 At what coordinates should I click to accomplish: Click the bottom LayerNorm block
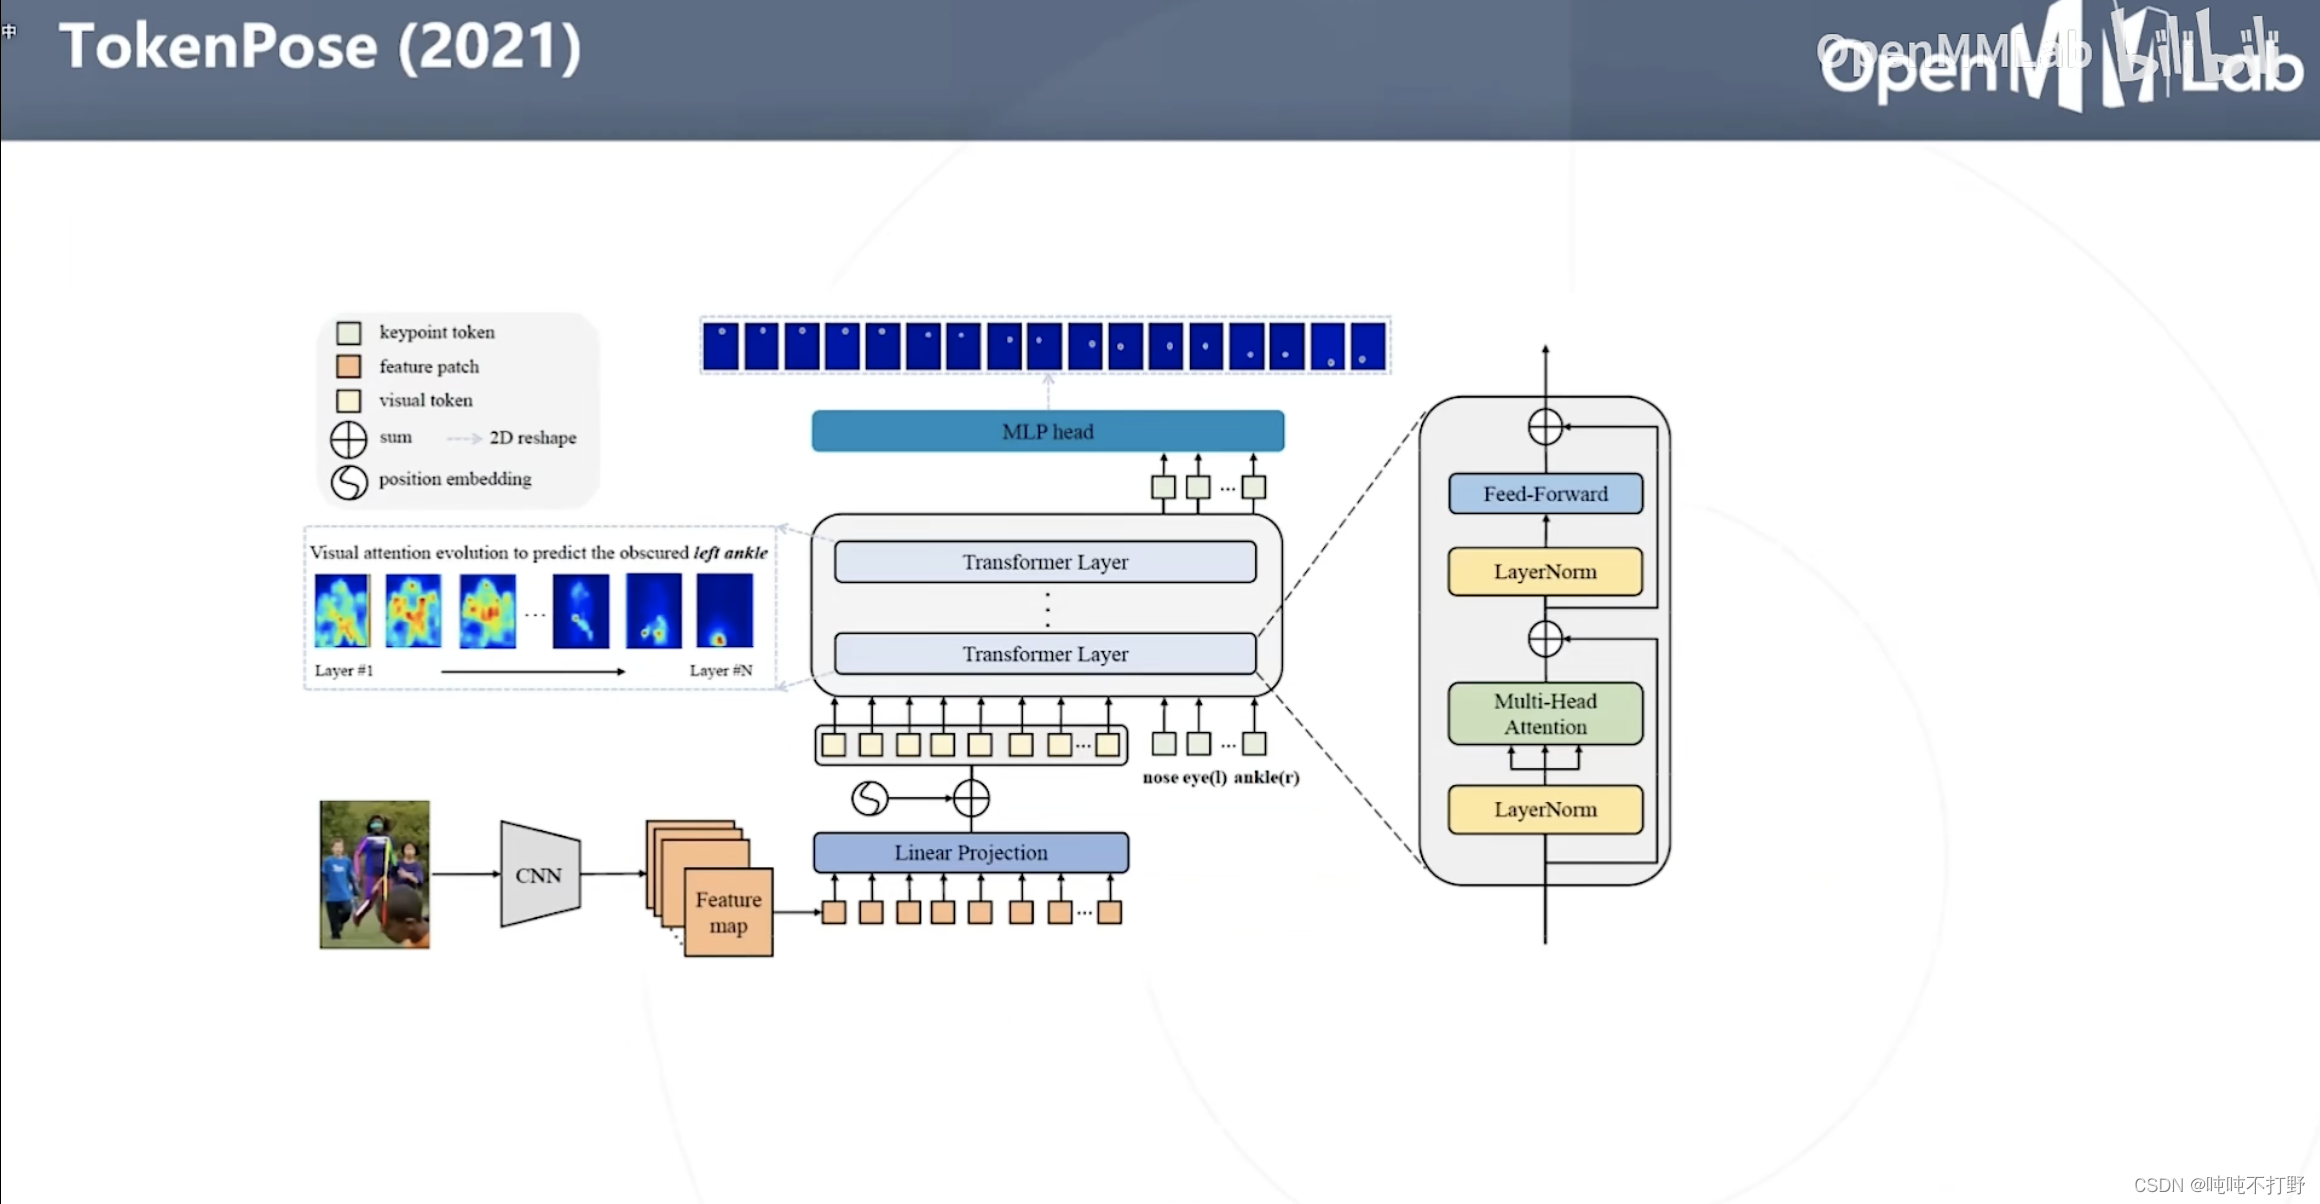pyautogui.click(x=1545, y=810)
